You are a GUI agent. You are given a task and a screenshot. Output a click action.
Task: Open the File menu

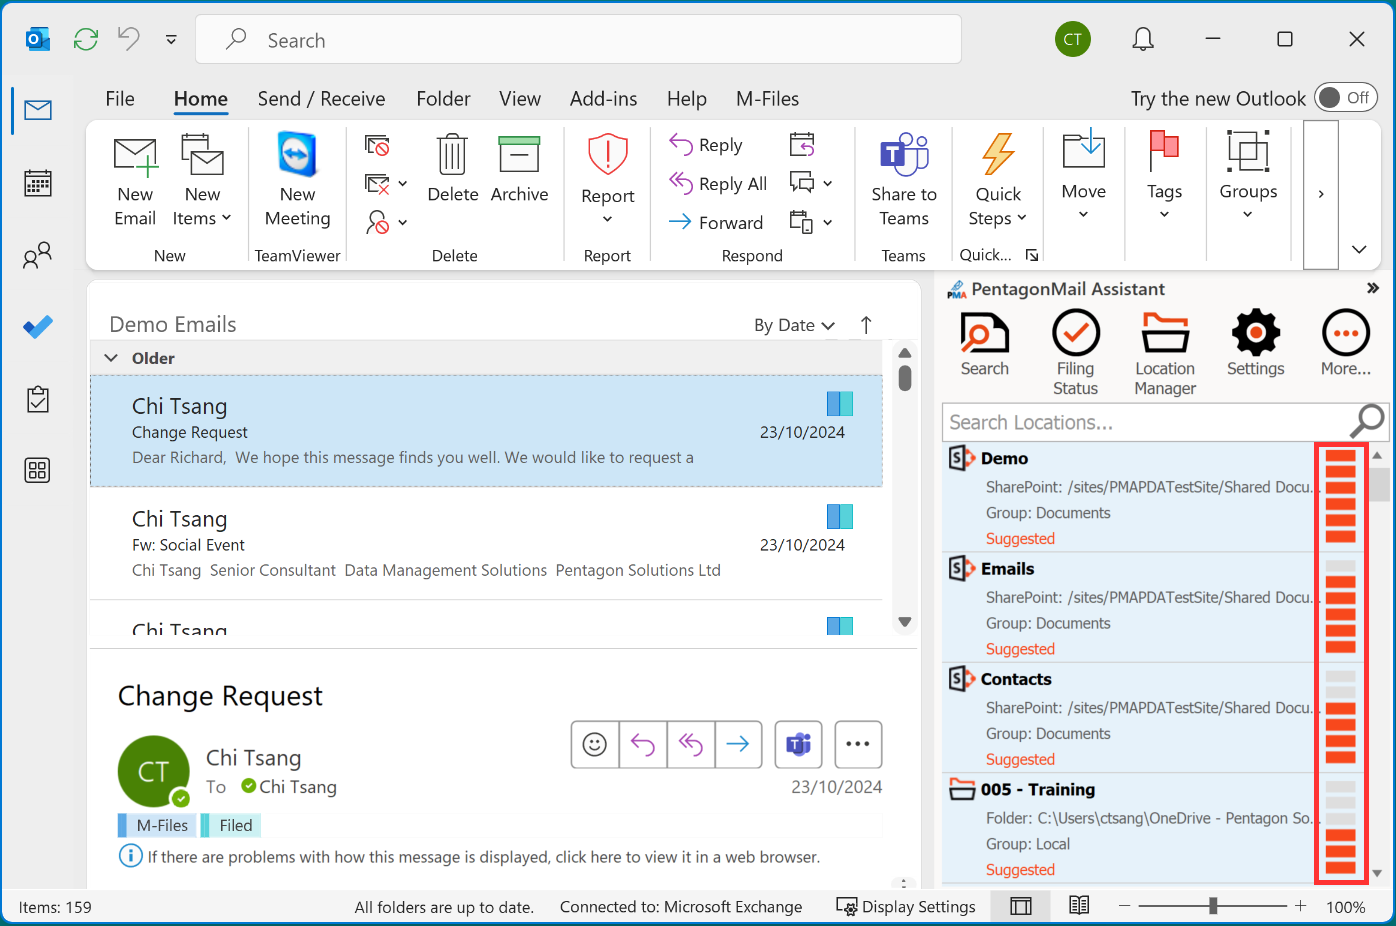tap(120, 99)
